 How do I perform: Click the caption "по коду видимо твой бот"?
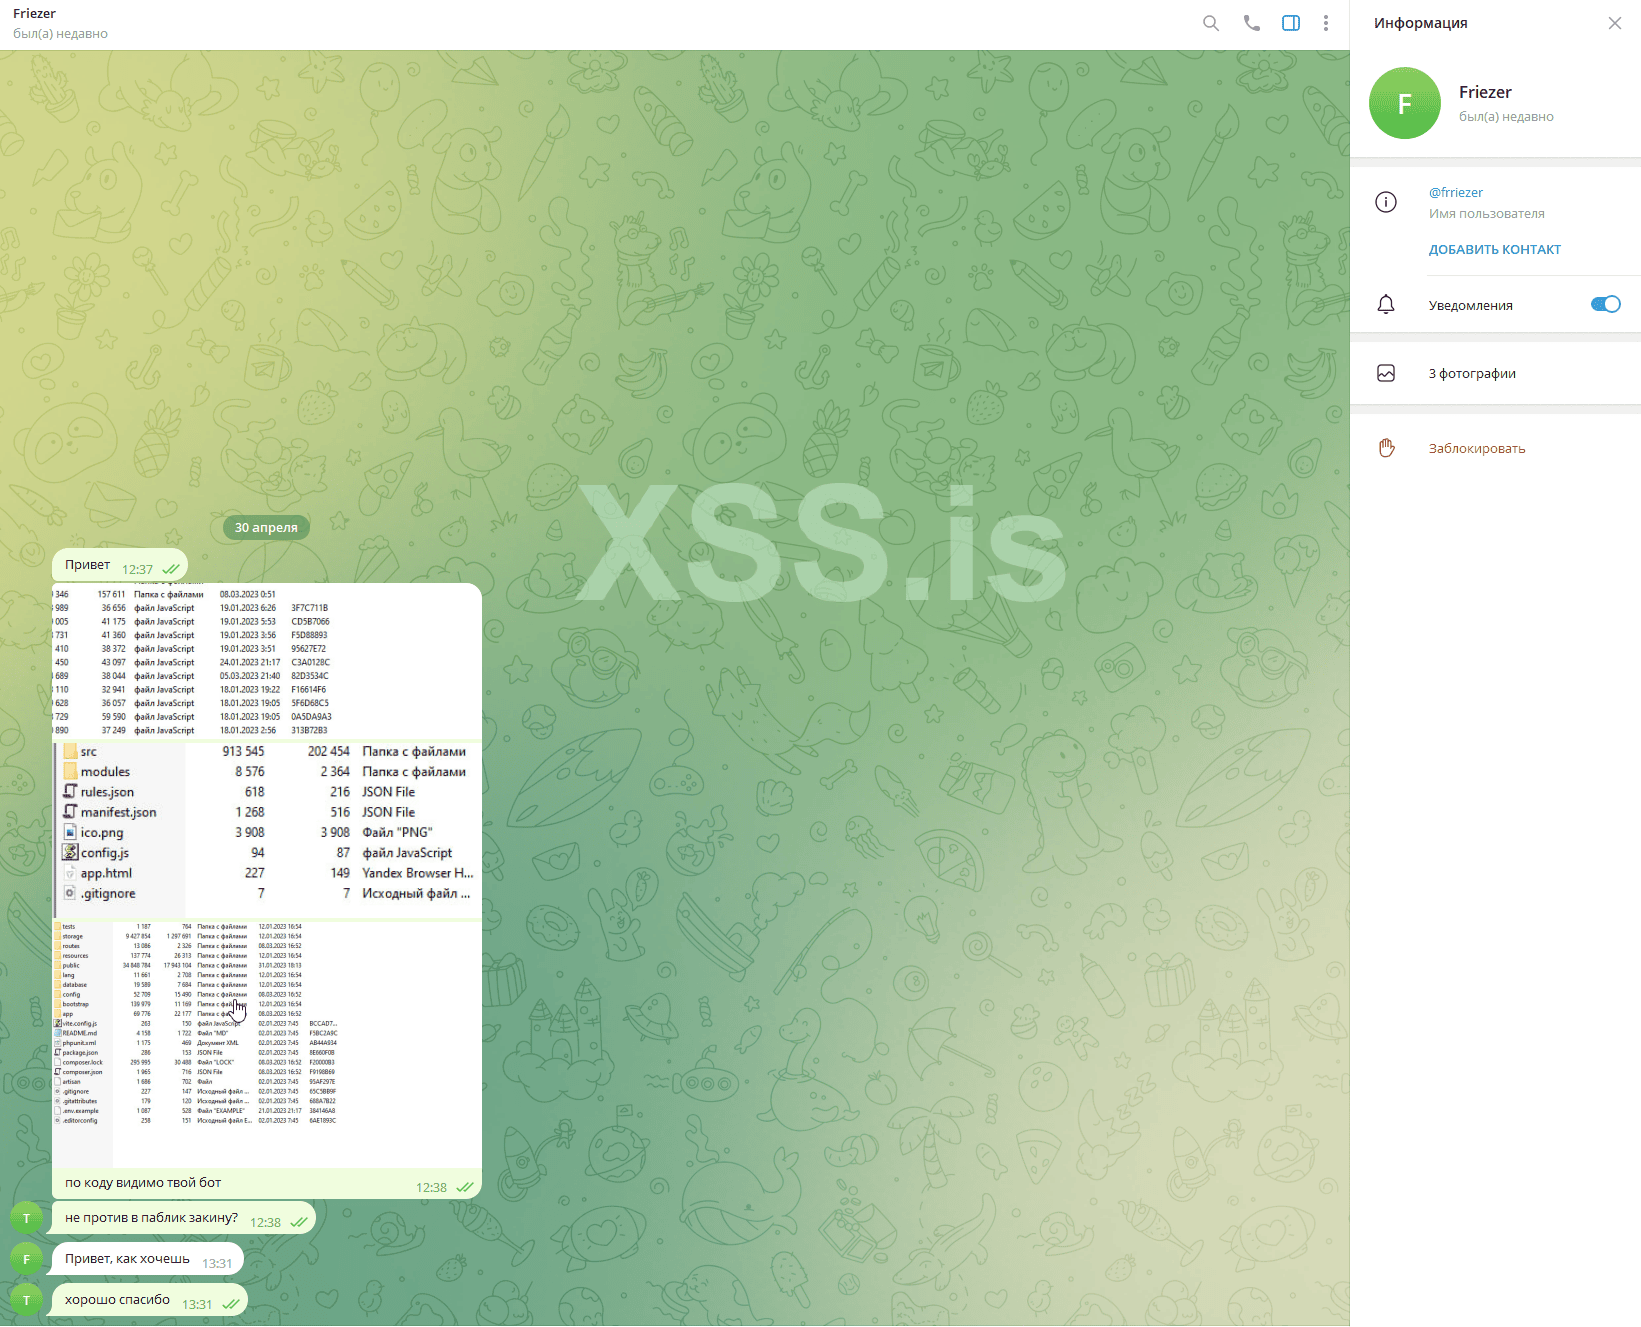click(x=143, y=1182)
